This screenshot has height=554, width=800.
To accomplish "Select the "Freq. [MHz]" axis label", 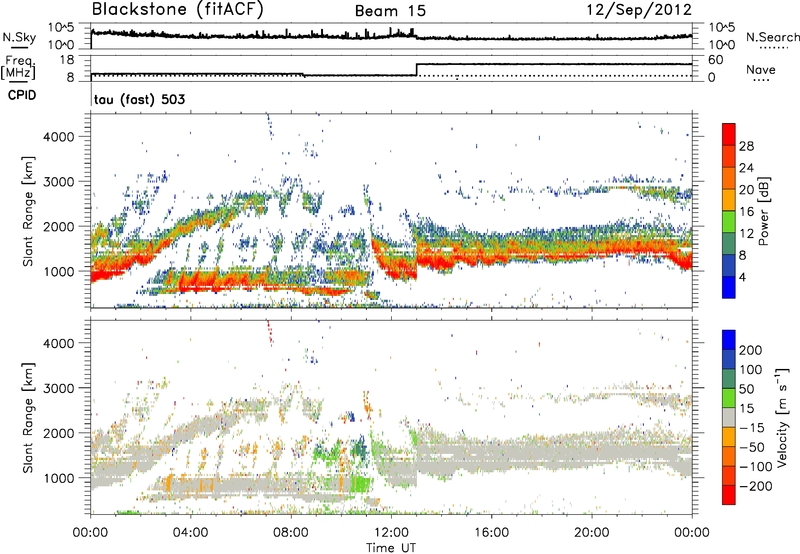I will (18, 67).
